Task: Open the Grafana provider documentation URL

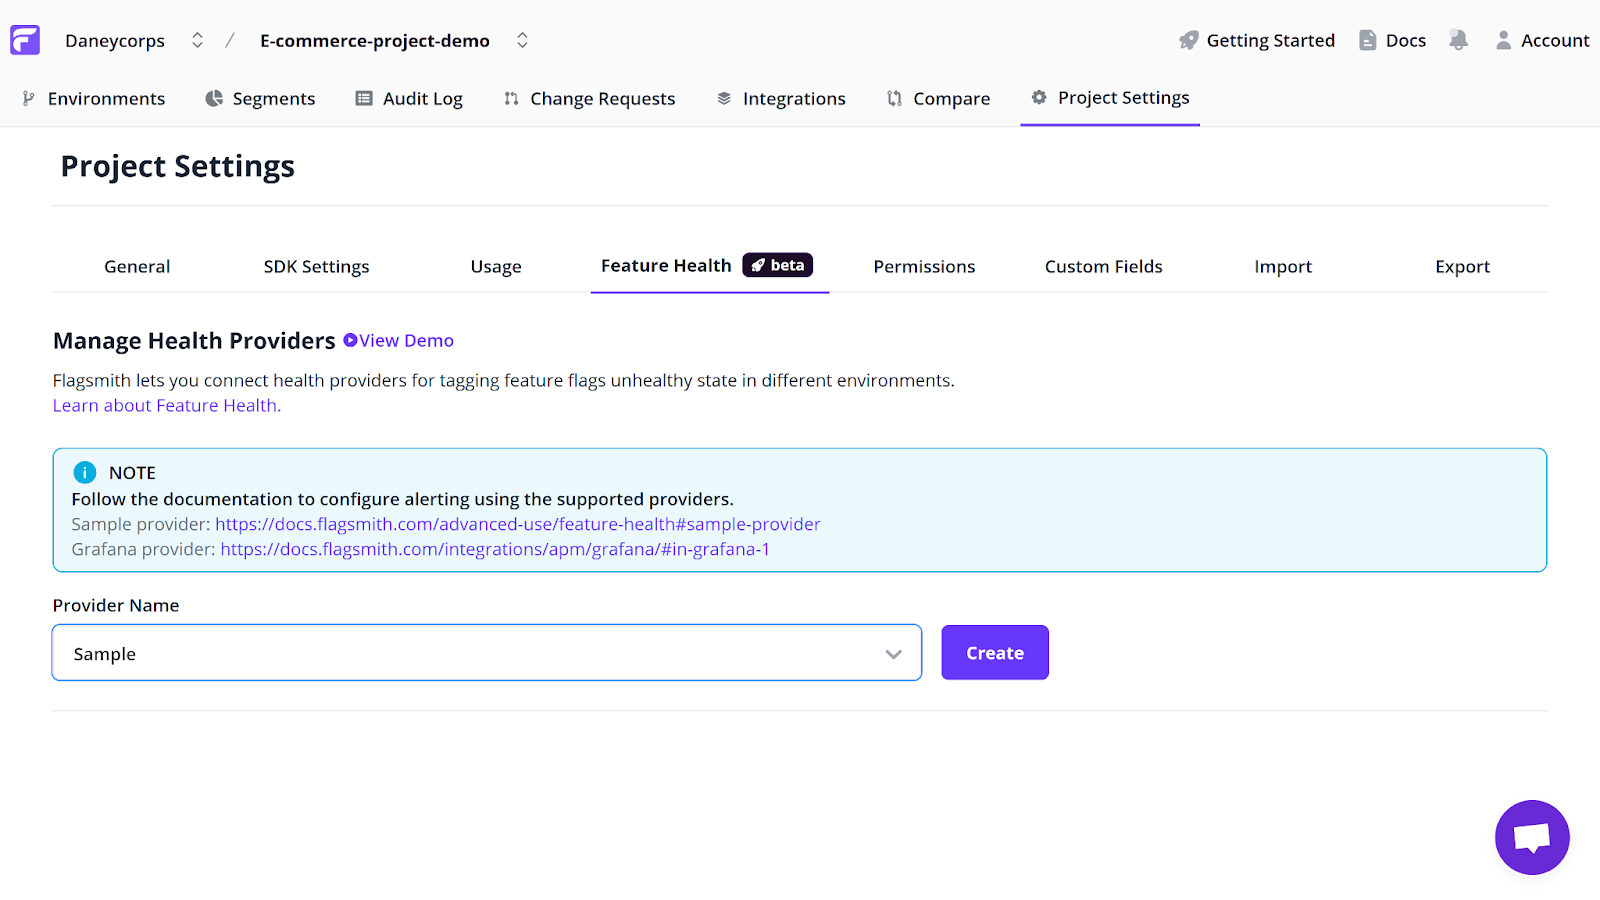Action: [x=495, y=549]
